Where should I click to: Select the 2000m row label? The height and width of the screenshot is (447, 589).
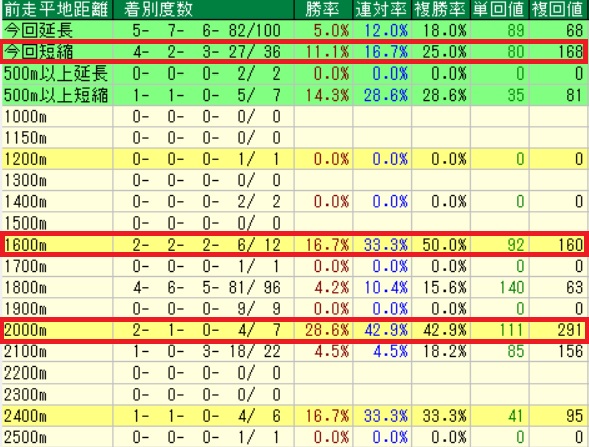point(25,331)
